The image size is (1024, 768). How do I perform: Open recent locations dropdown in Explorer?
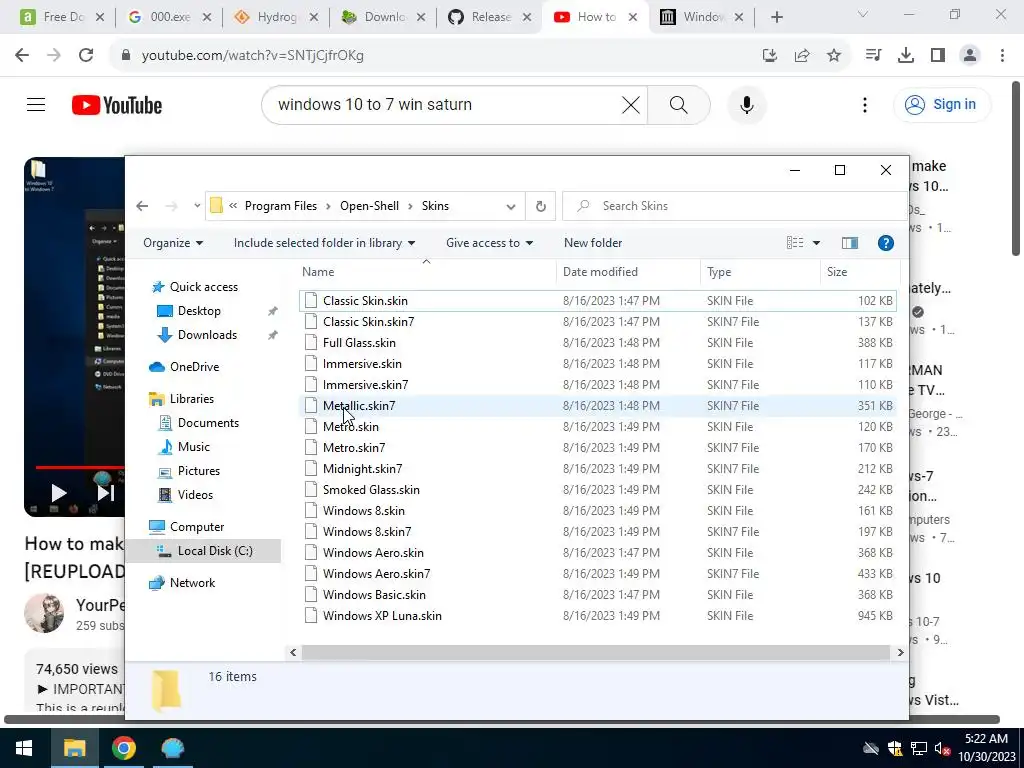(197, 206)
